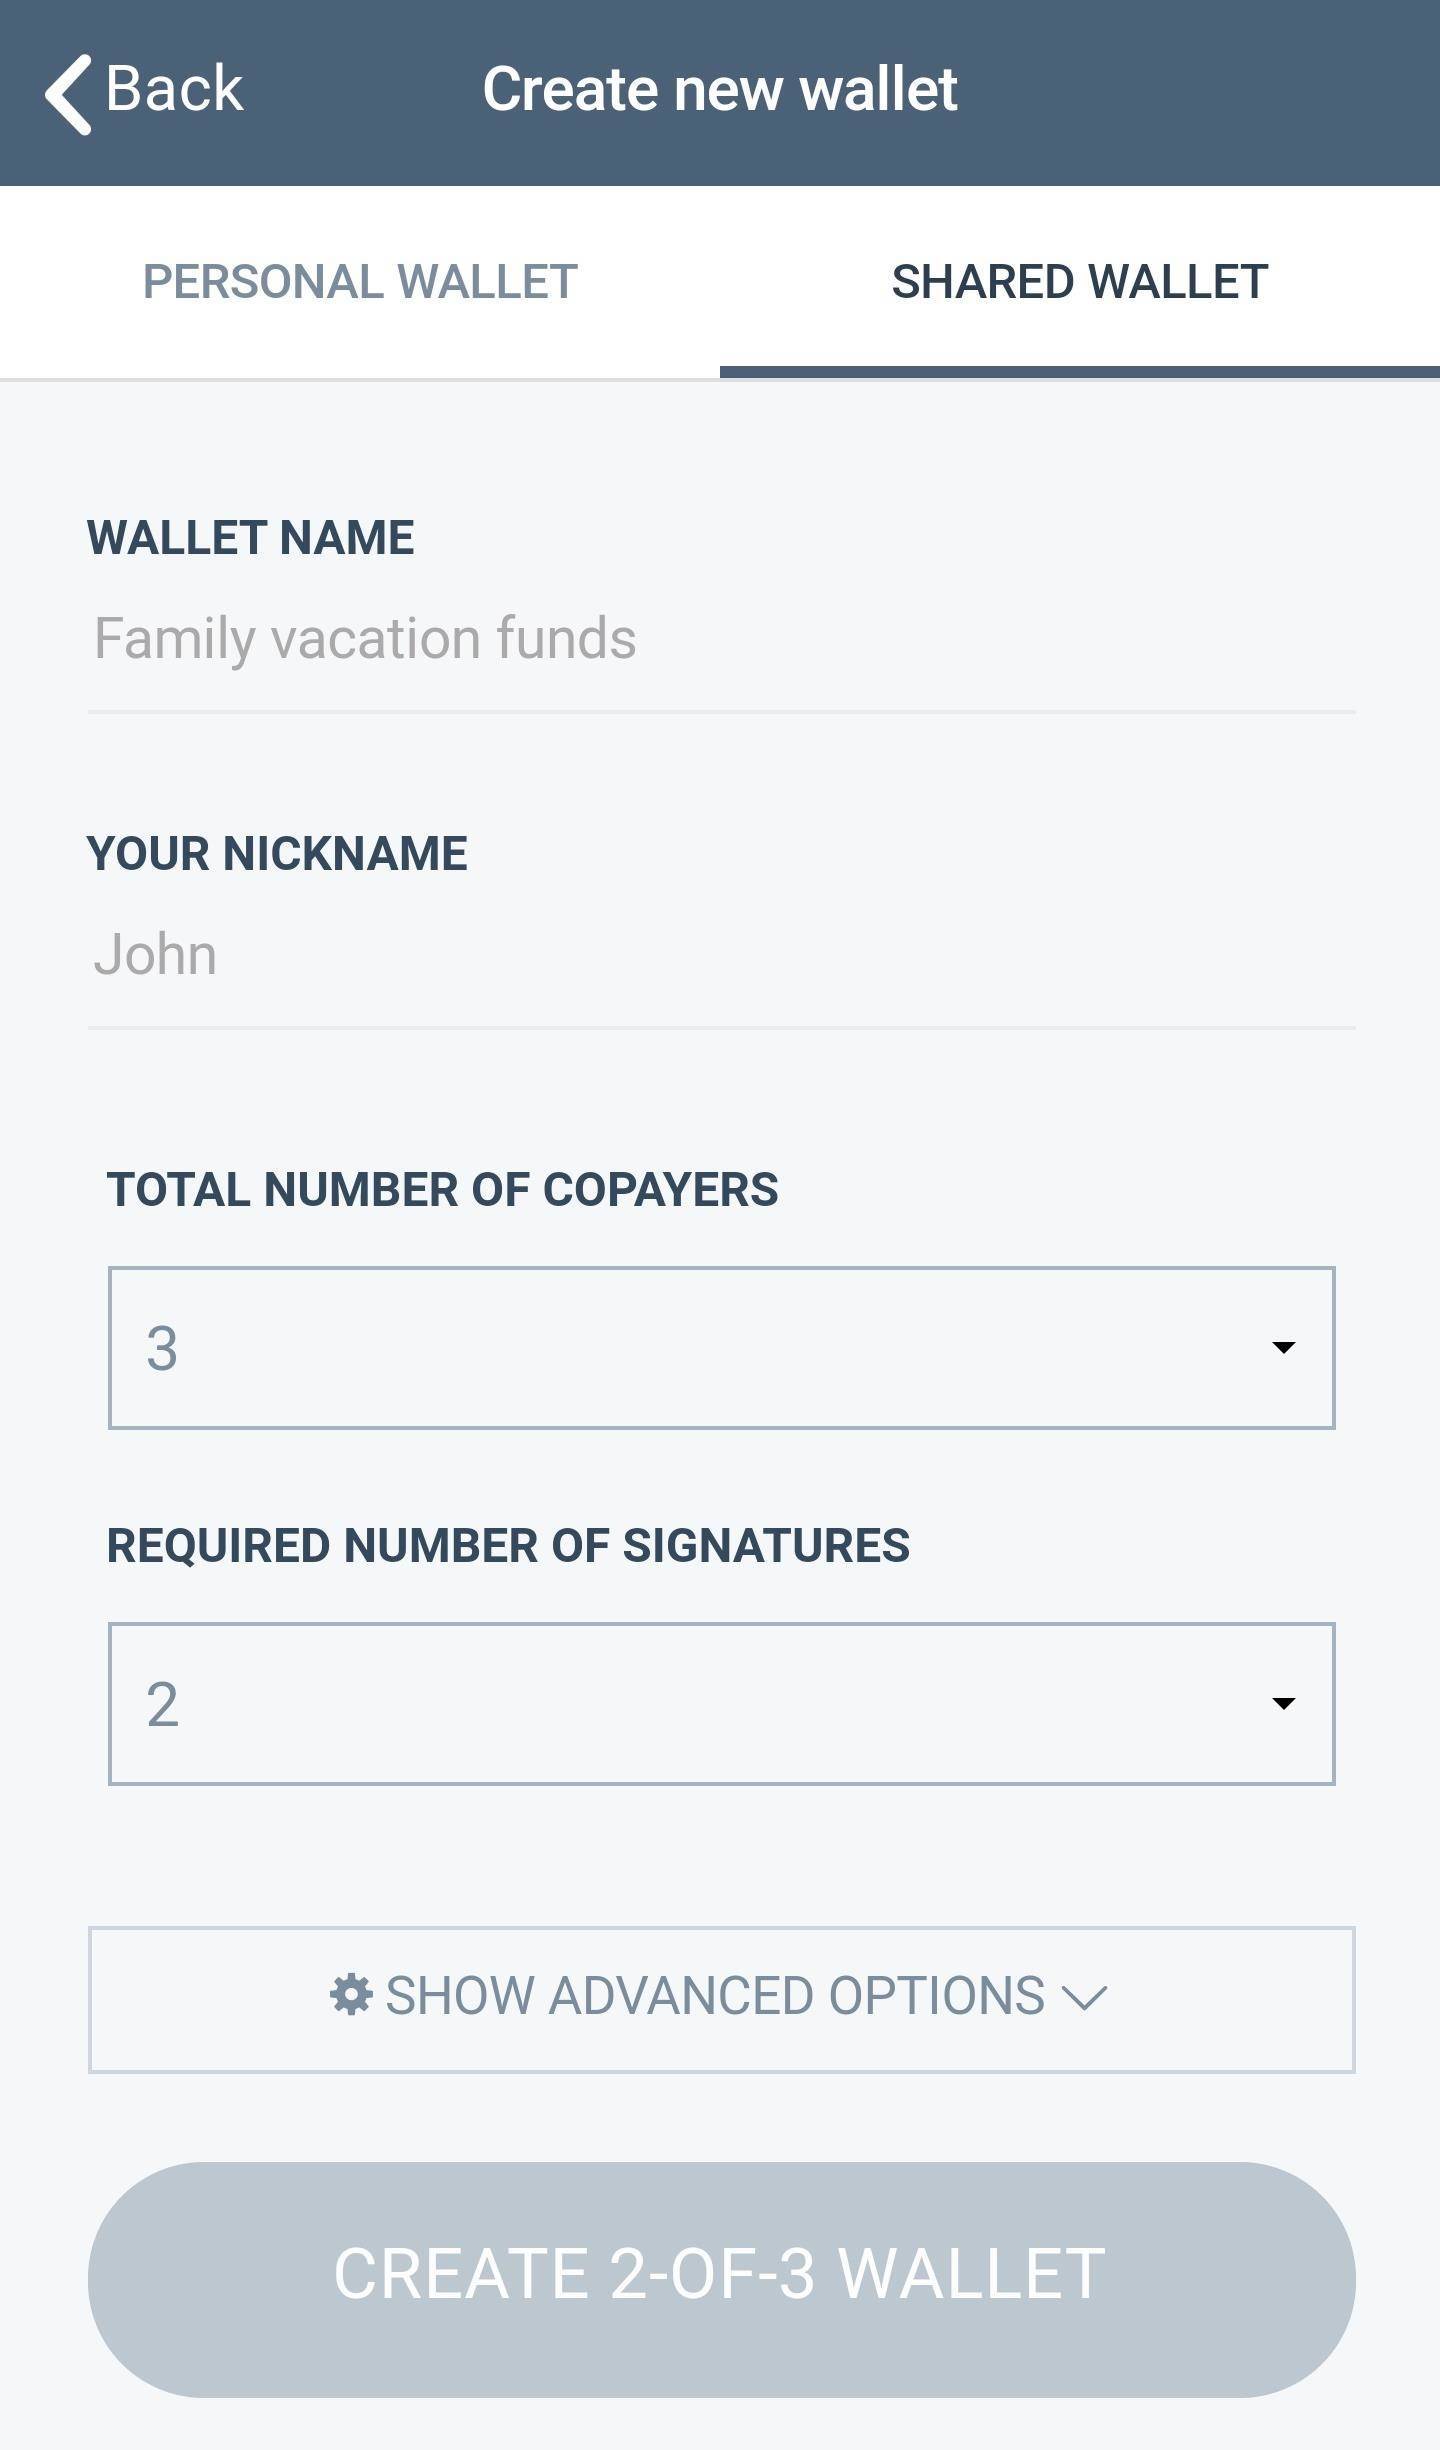This screenshot has height=2450, width=1440.
Task: Click the gear icon beside advanced options
Action: point(351,1995)
